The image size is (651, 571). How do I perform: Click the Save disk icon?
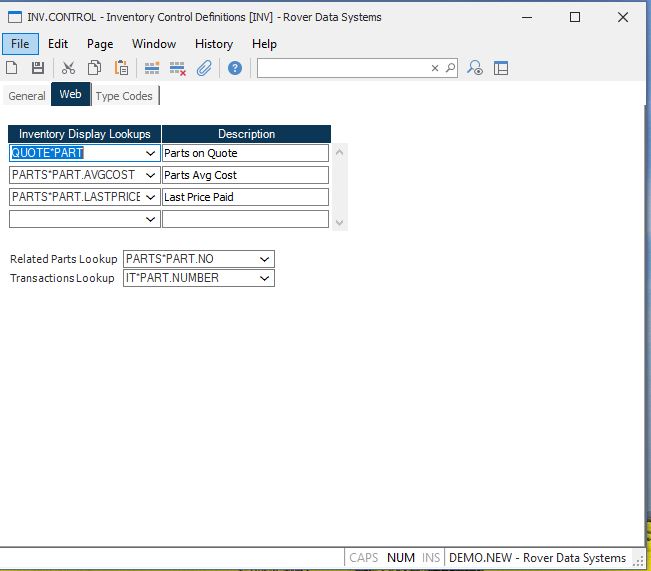38,68
